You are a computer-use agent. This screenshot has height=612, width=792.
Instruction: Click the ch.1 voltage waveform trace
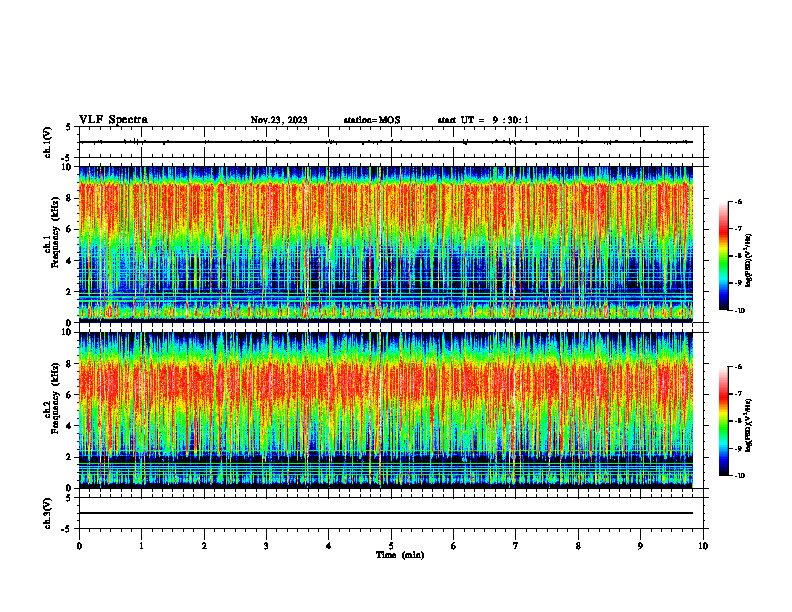[386, 142]
